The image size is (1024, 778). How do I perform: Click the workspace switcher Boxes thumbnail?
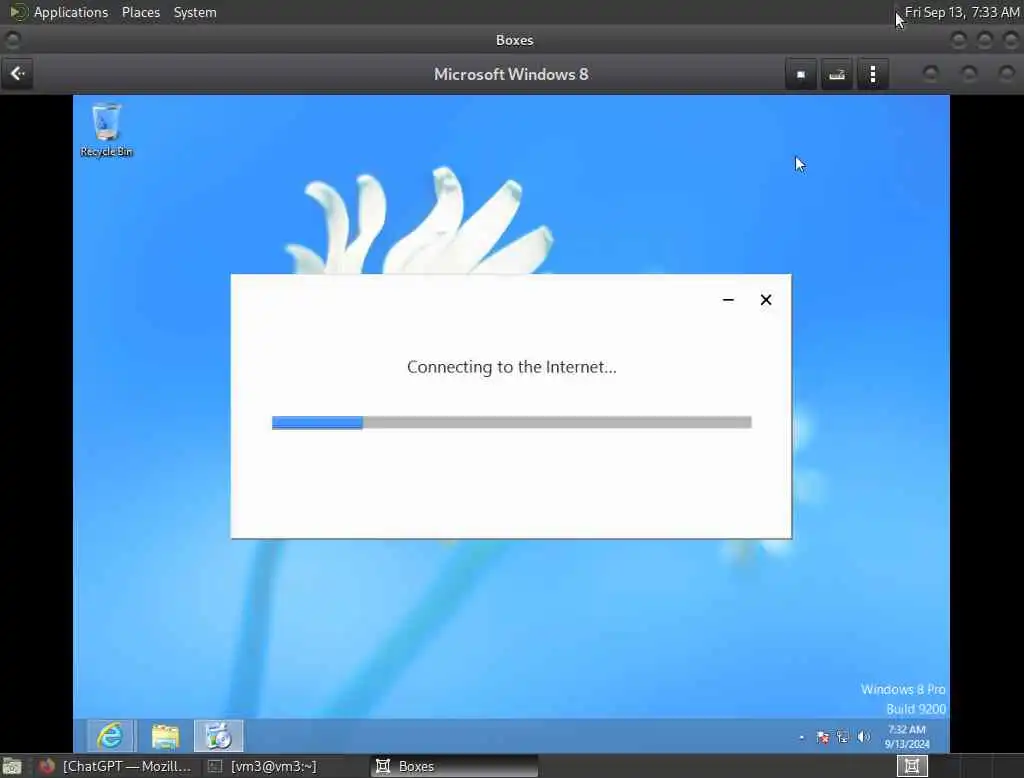912,766
